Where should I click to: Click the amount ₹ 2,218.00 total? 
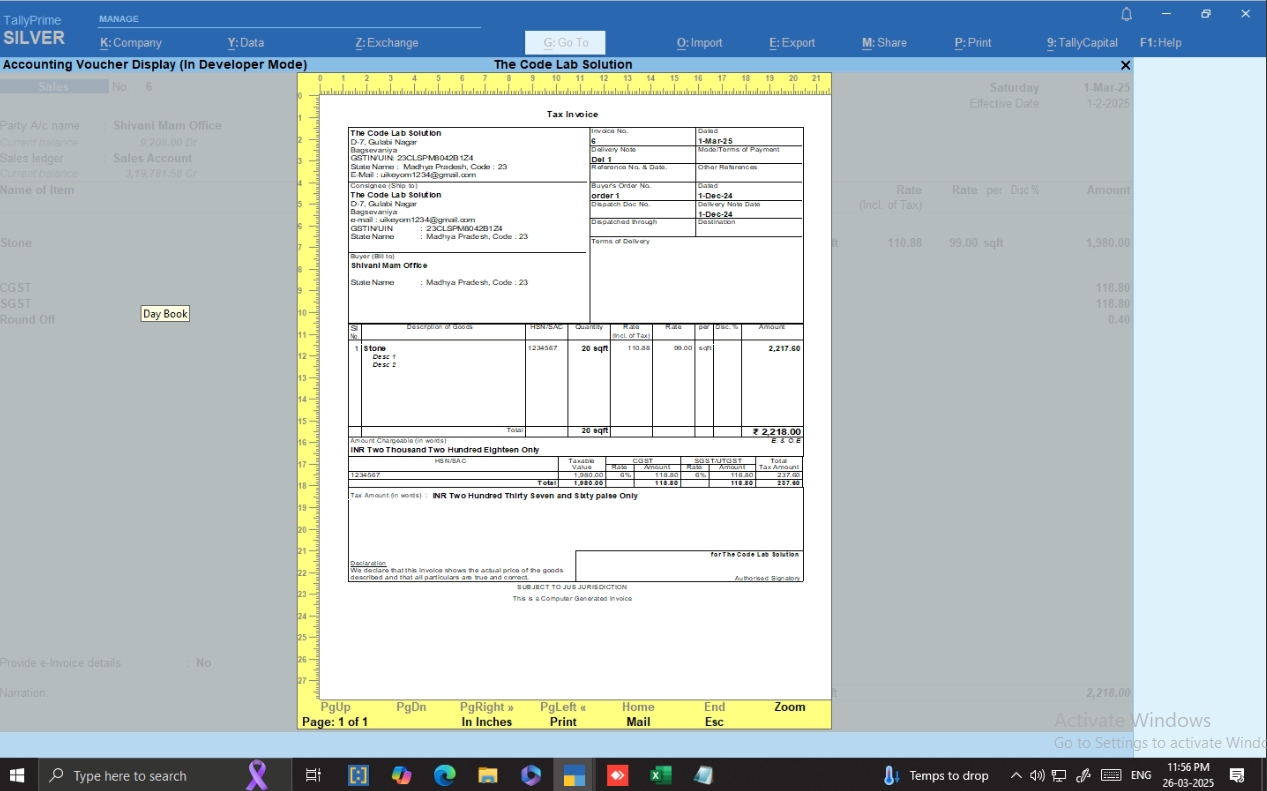click(x=777, y=432)
